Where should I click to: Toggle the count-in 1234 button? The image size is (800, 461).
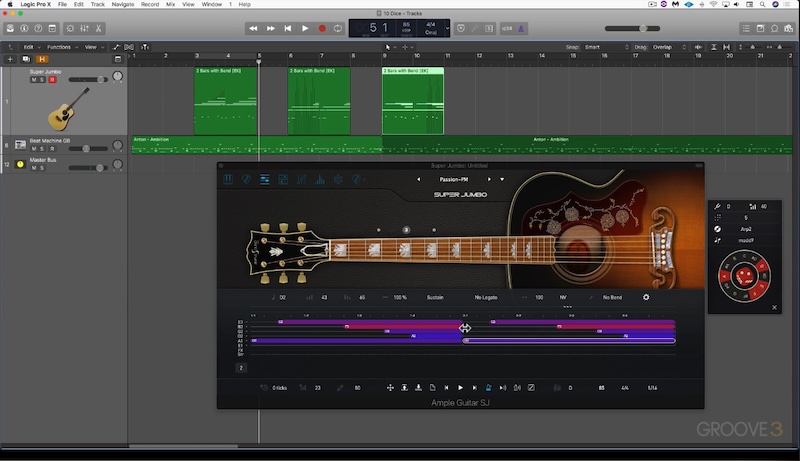[x=507, y=29]
